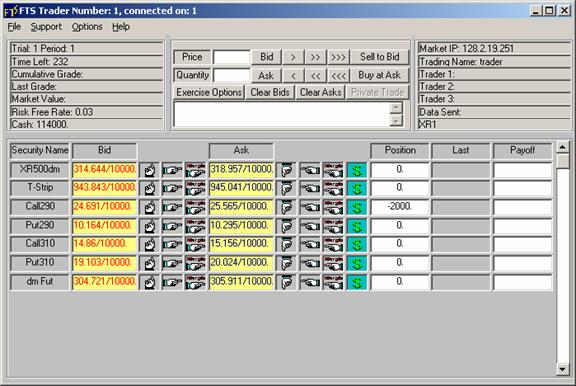The height and width of the screenshot is (386, 576).
Task: Click the plain right-pointing hand in the Call290 row
Action: [172, 208]
